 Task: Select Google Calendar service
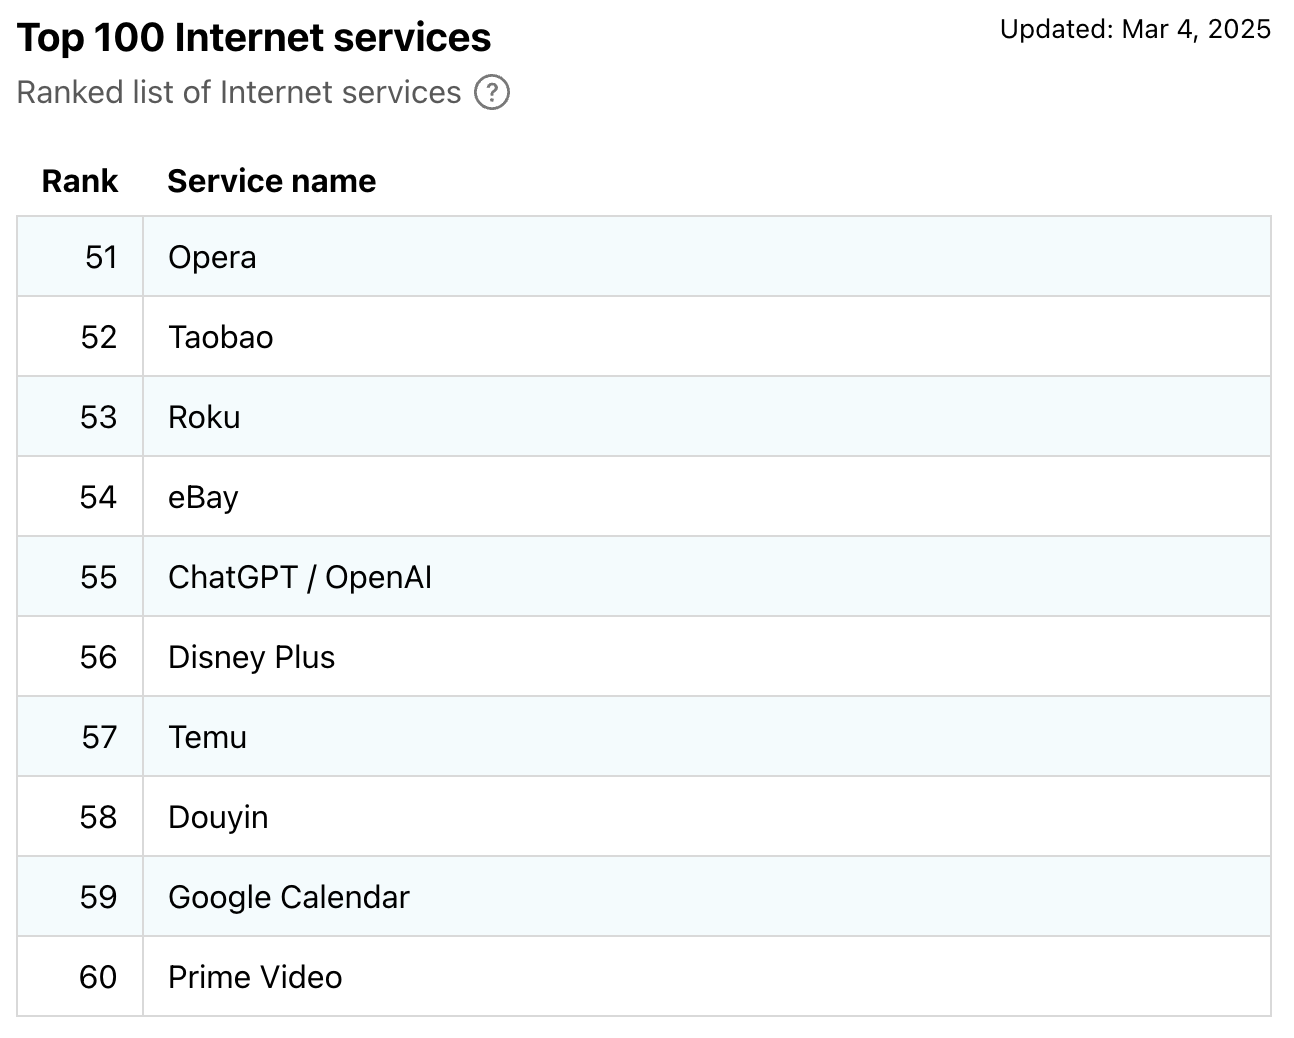pyautogui.click(x=289, y=897)
